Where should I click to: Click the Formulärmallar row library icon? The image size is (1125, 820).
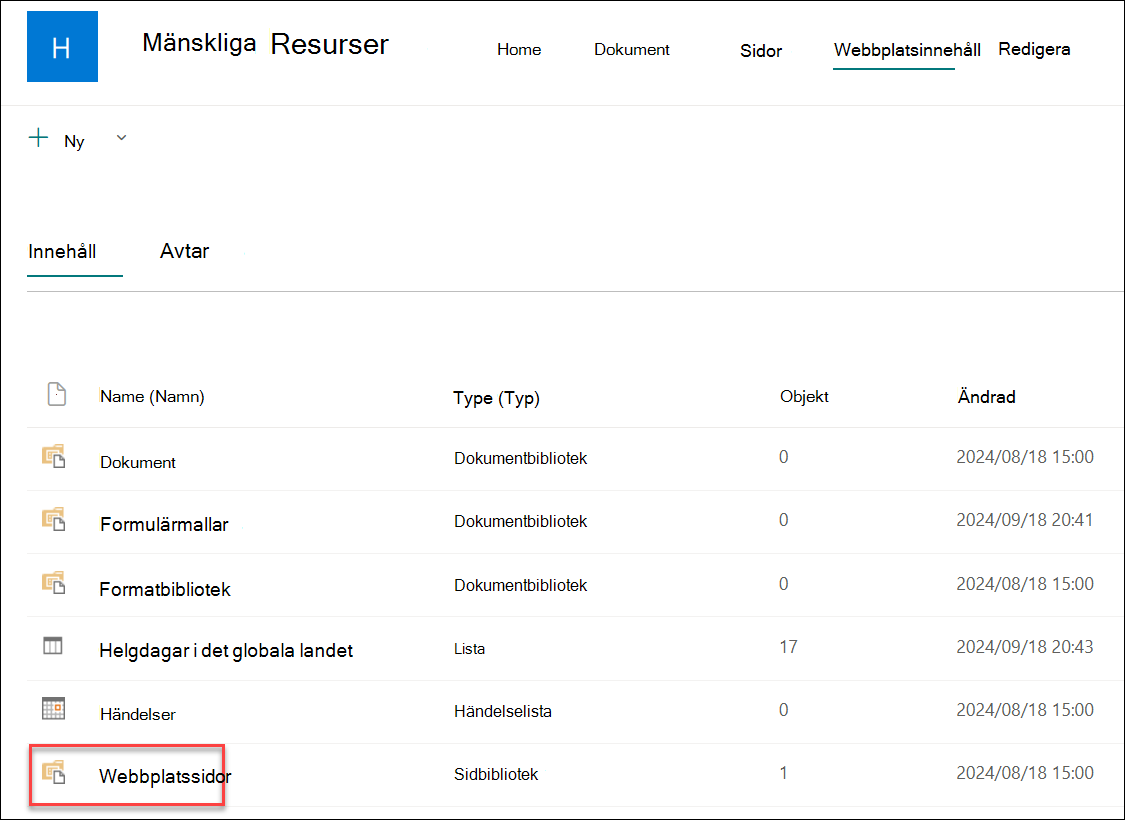54,519
